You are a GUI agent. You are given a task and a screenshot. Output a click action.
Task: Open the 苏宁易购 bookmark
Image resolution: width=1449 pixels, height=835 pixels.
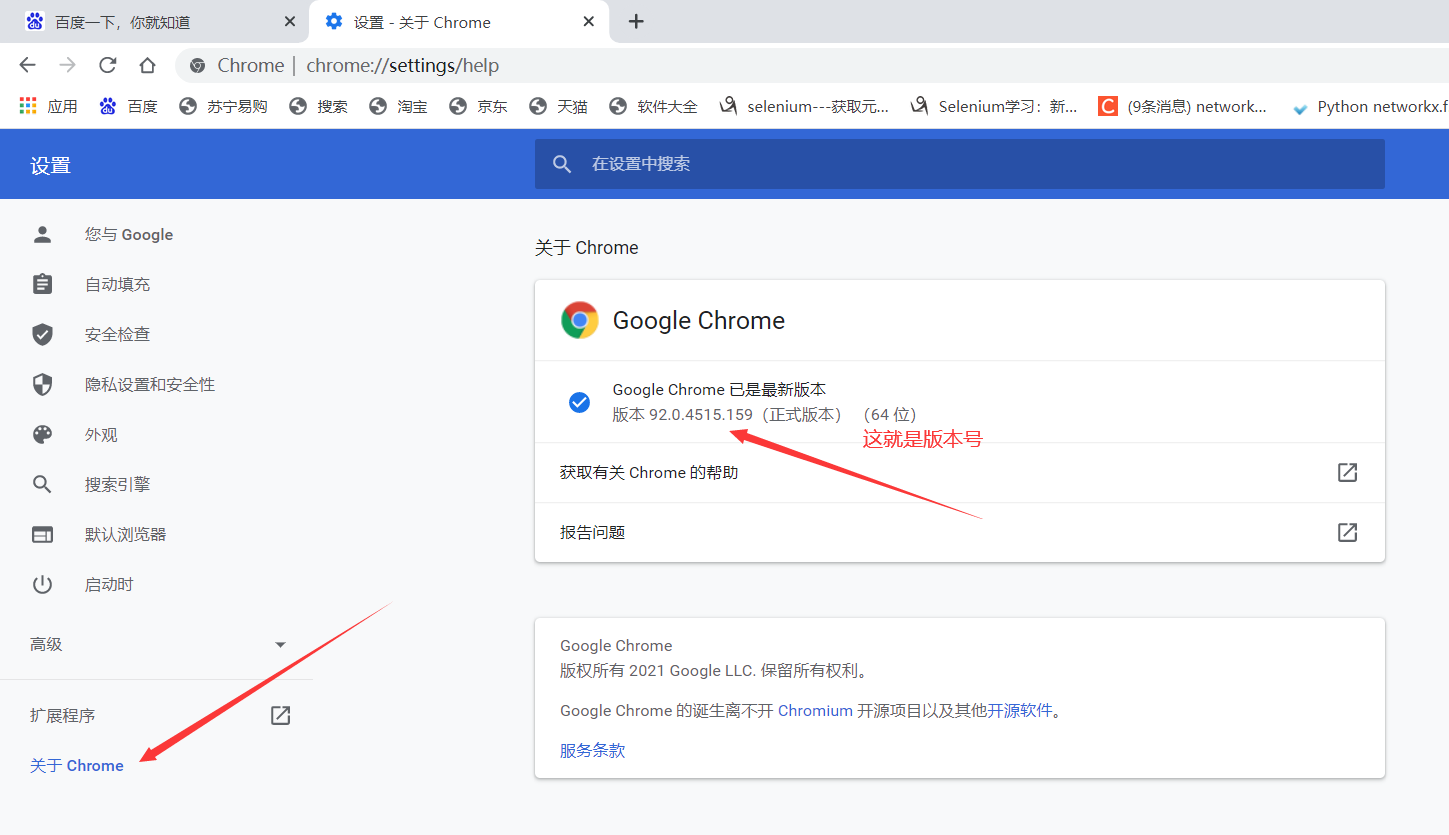pos(223,106)
